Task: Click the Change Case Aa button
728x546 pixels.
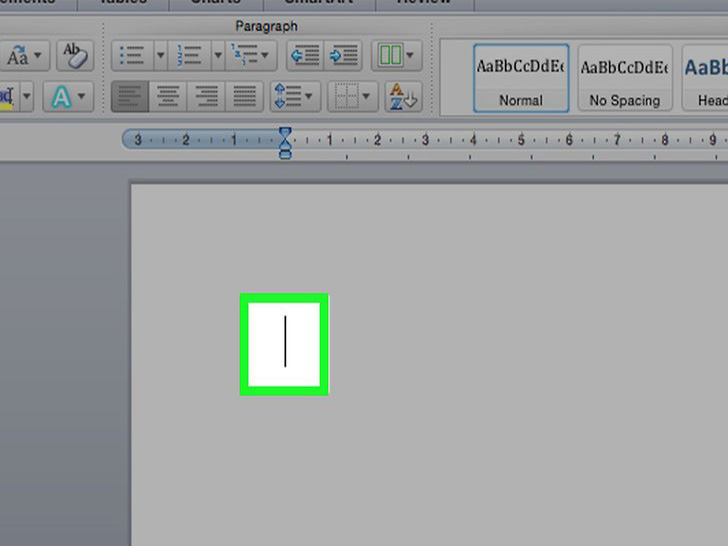Action: point(17,56)
